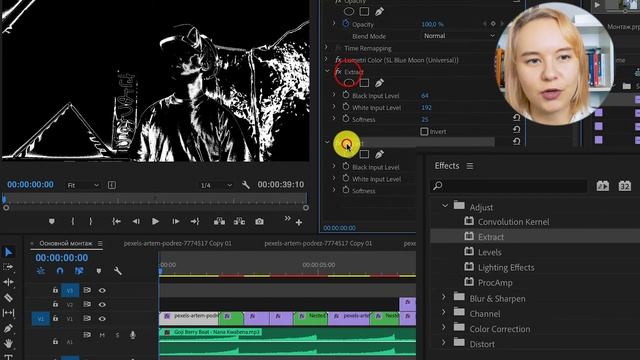This screenshot has width=640, height=360.
Task: Open the Fit zoom level dropdown
Action: [x=83, y=185]
